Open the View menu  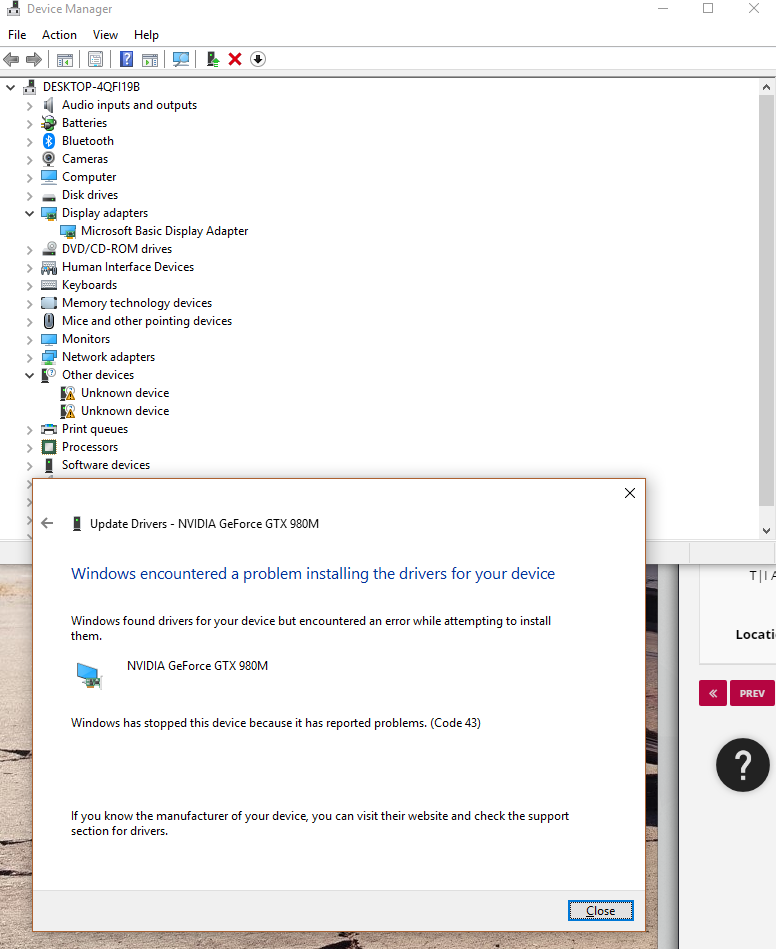coord(105,35)
